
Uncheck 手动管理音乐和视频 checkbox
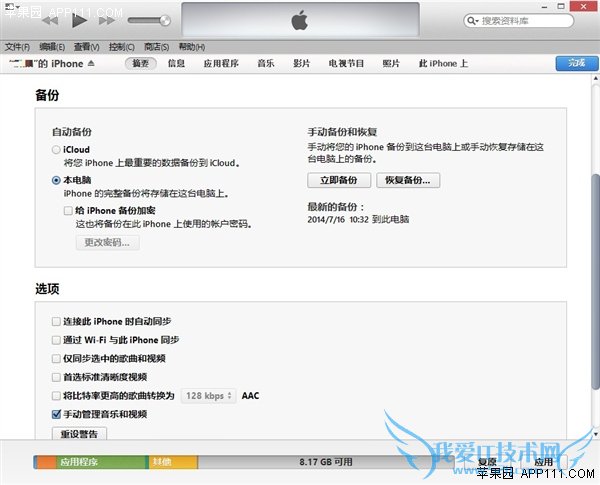56,414
